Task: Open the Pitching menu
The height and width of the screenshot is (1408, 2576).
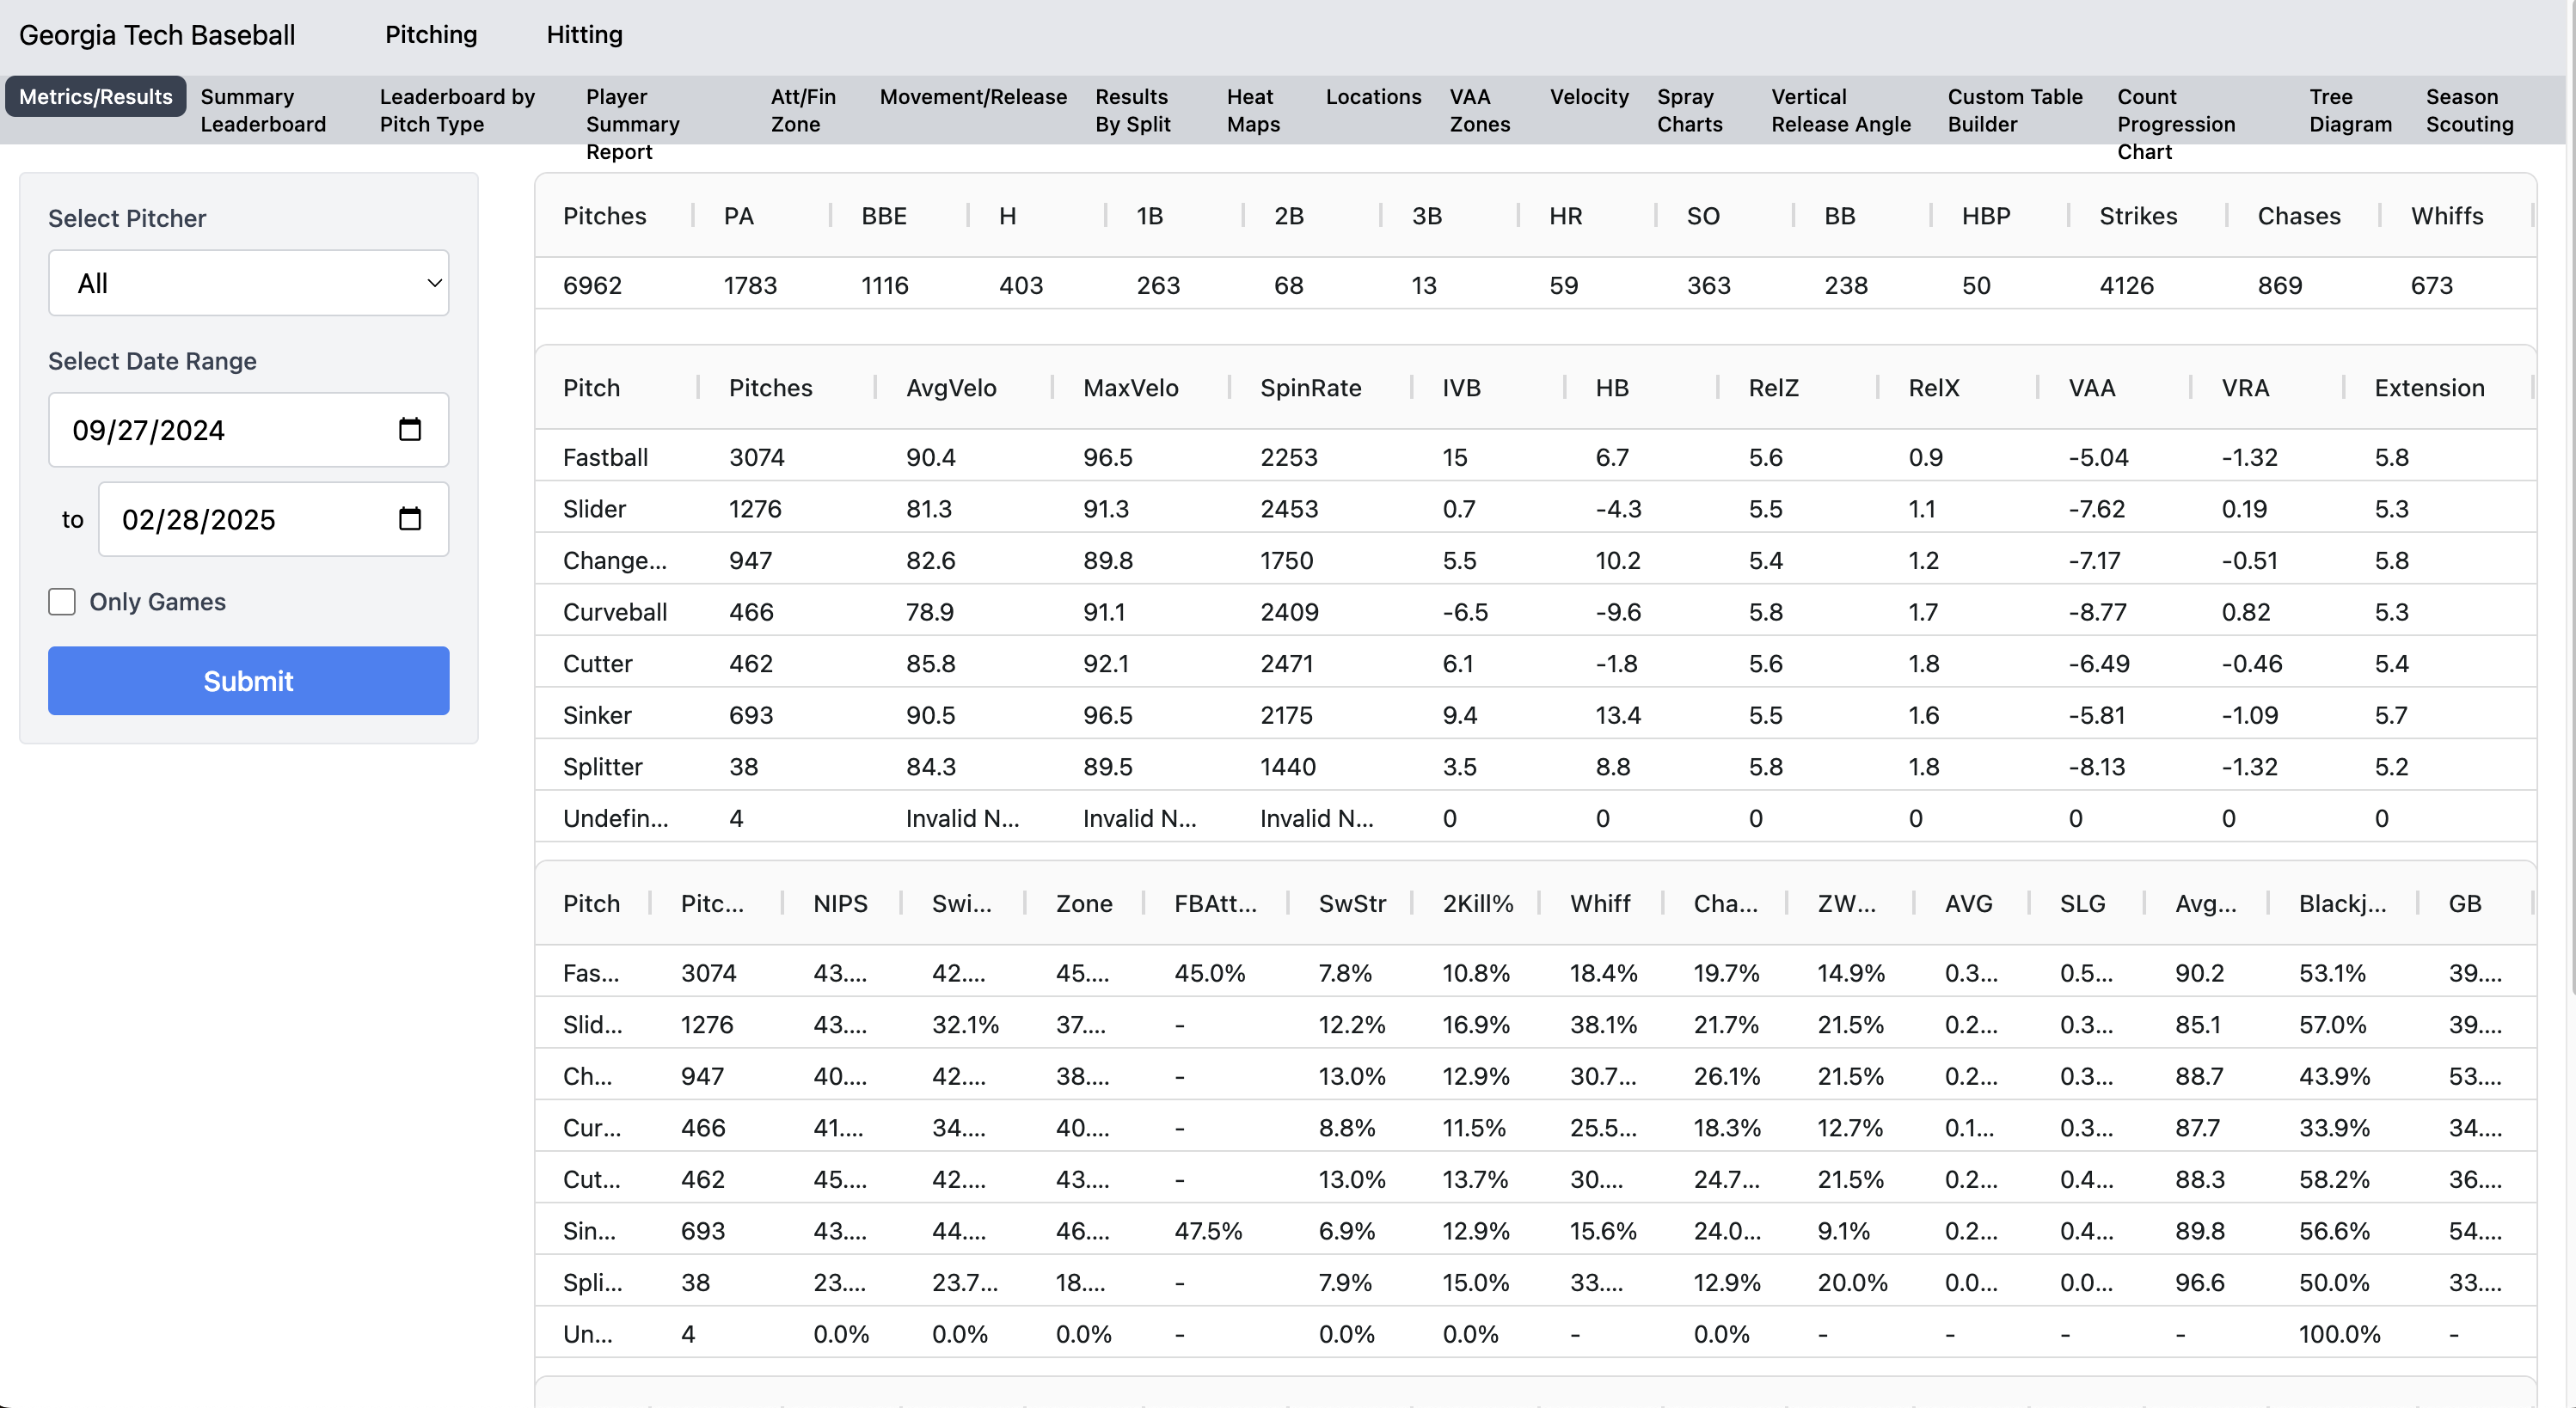Action: 431,35
